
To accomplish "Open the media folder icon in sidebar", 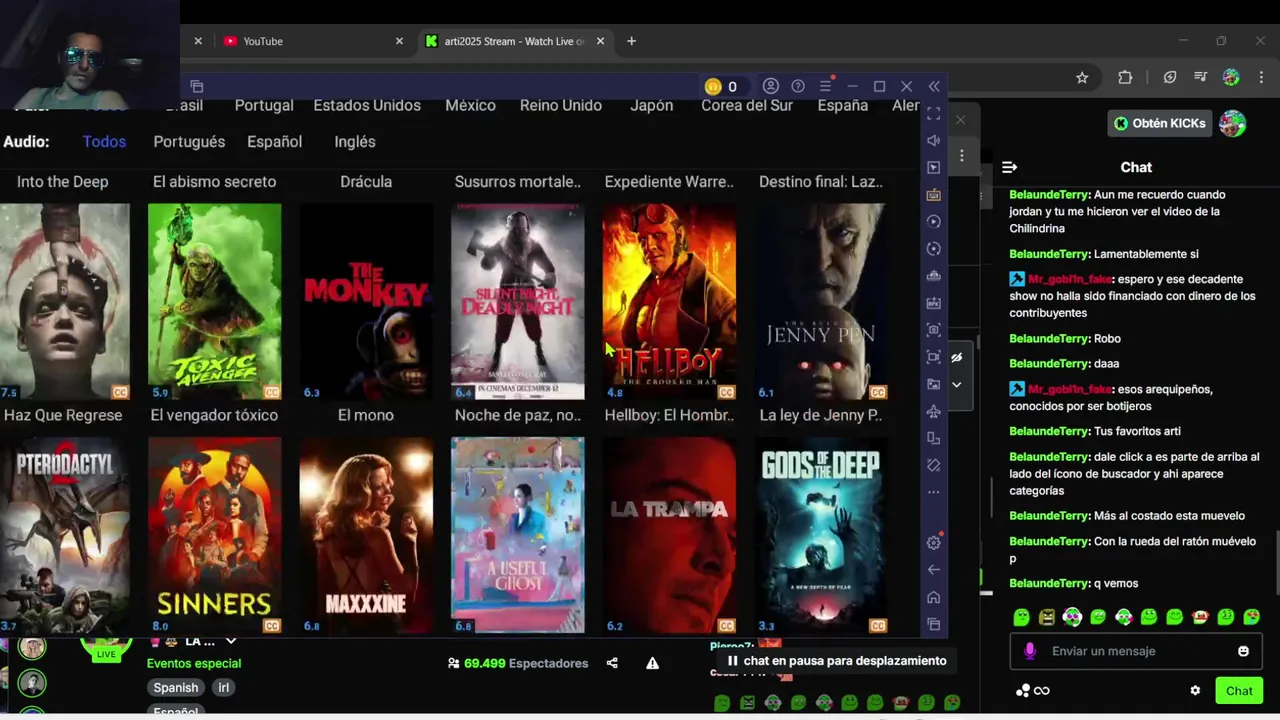I will pos(933,384).
